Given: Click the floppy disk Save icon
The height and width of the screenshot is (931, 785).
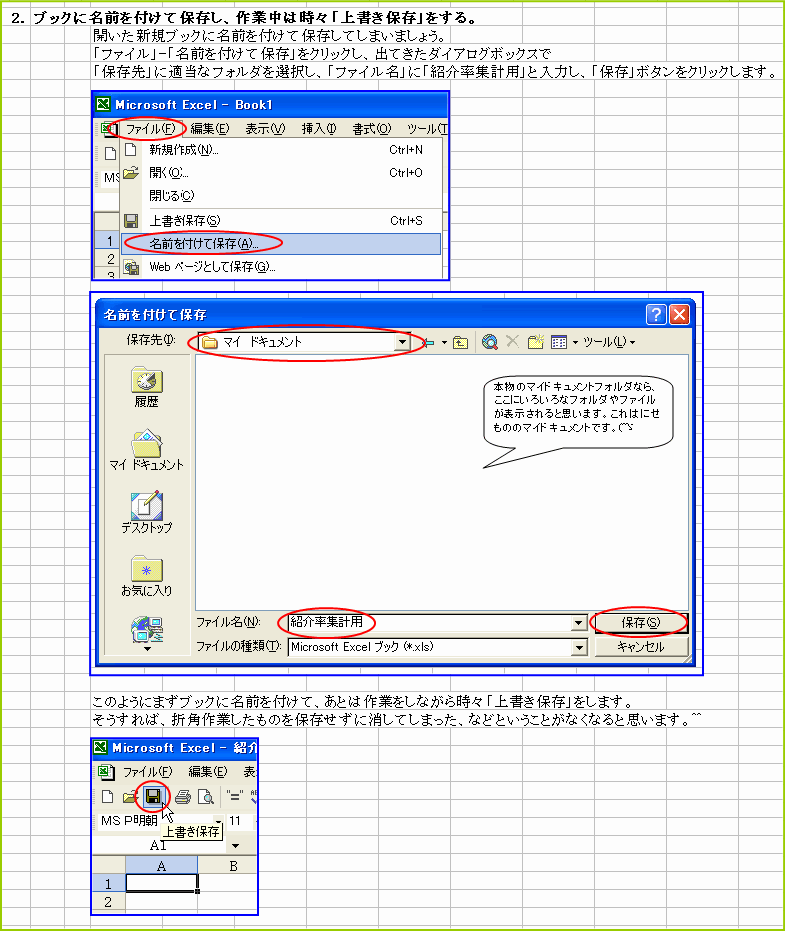Looking at the screenshot, I should pyautogui.click(x=153, y=796).
